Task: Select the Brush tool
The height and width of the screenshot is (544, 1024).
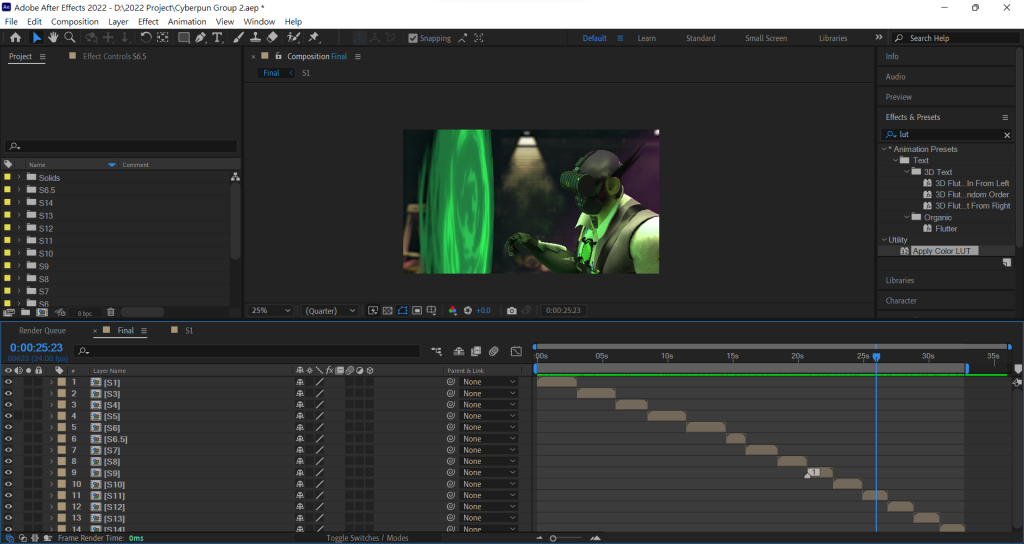Action: (239, 38)
